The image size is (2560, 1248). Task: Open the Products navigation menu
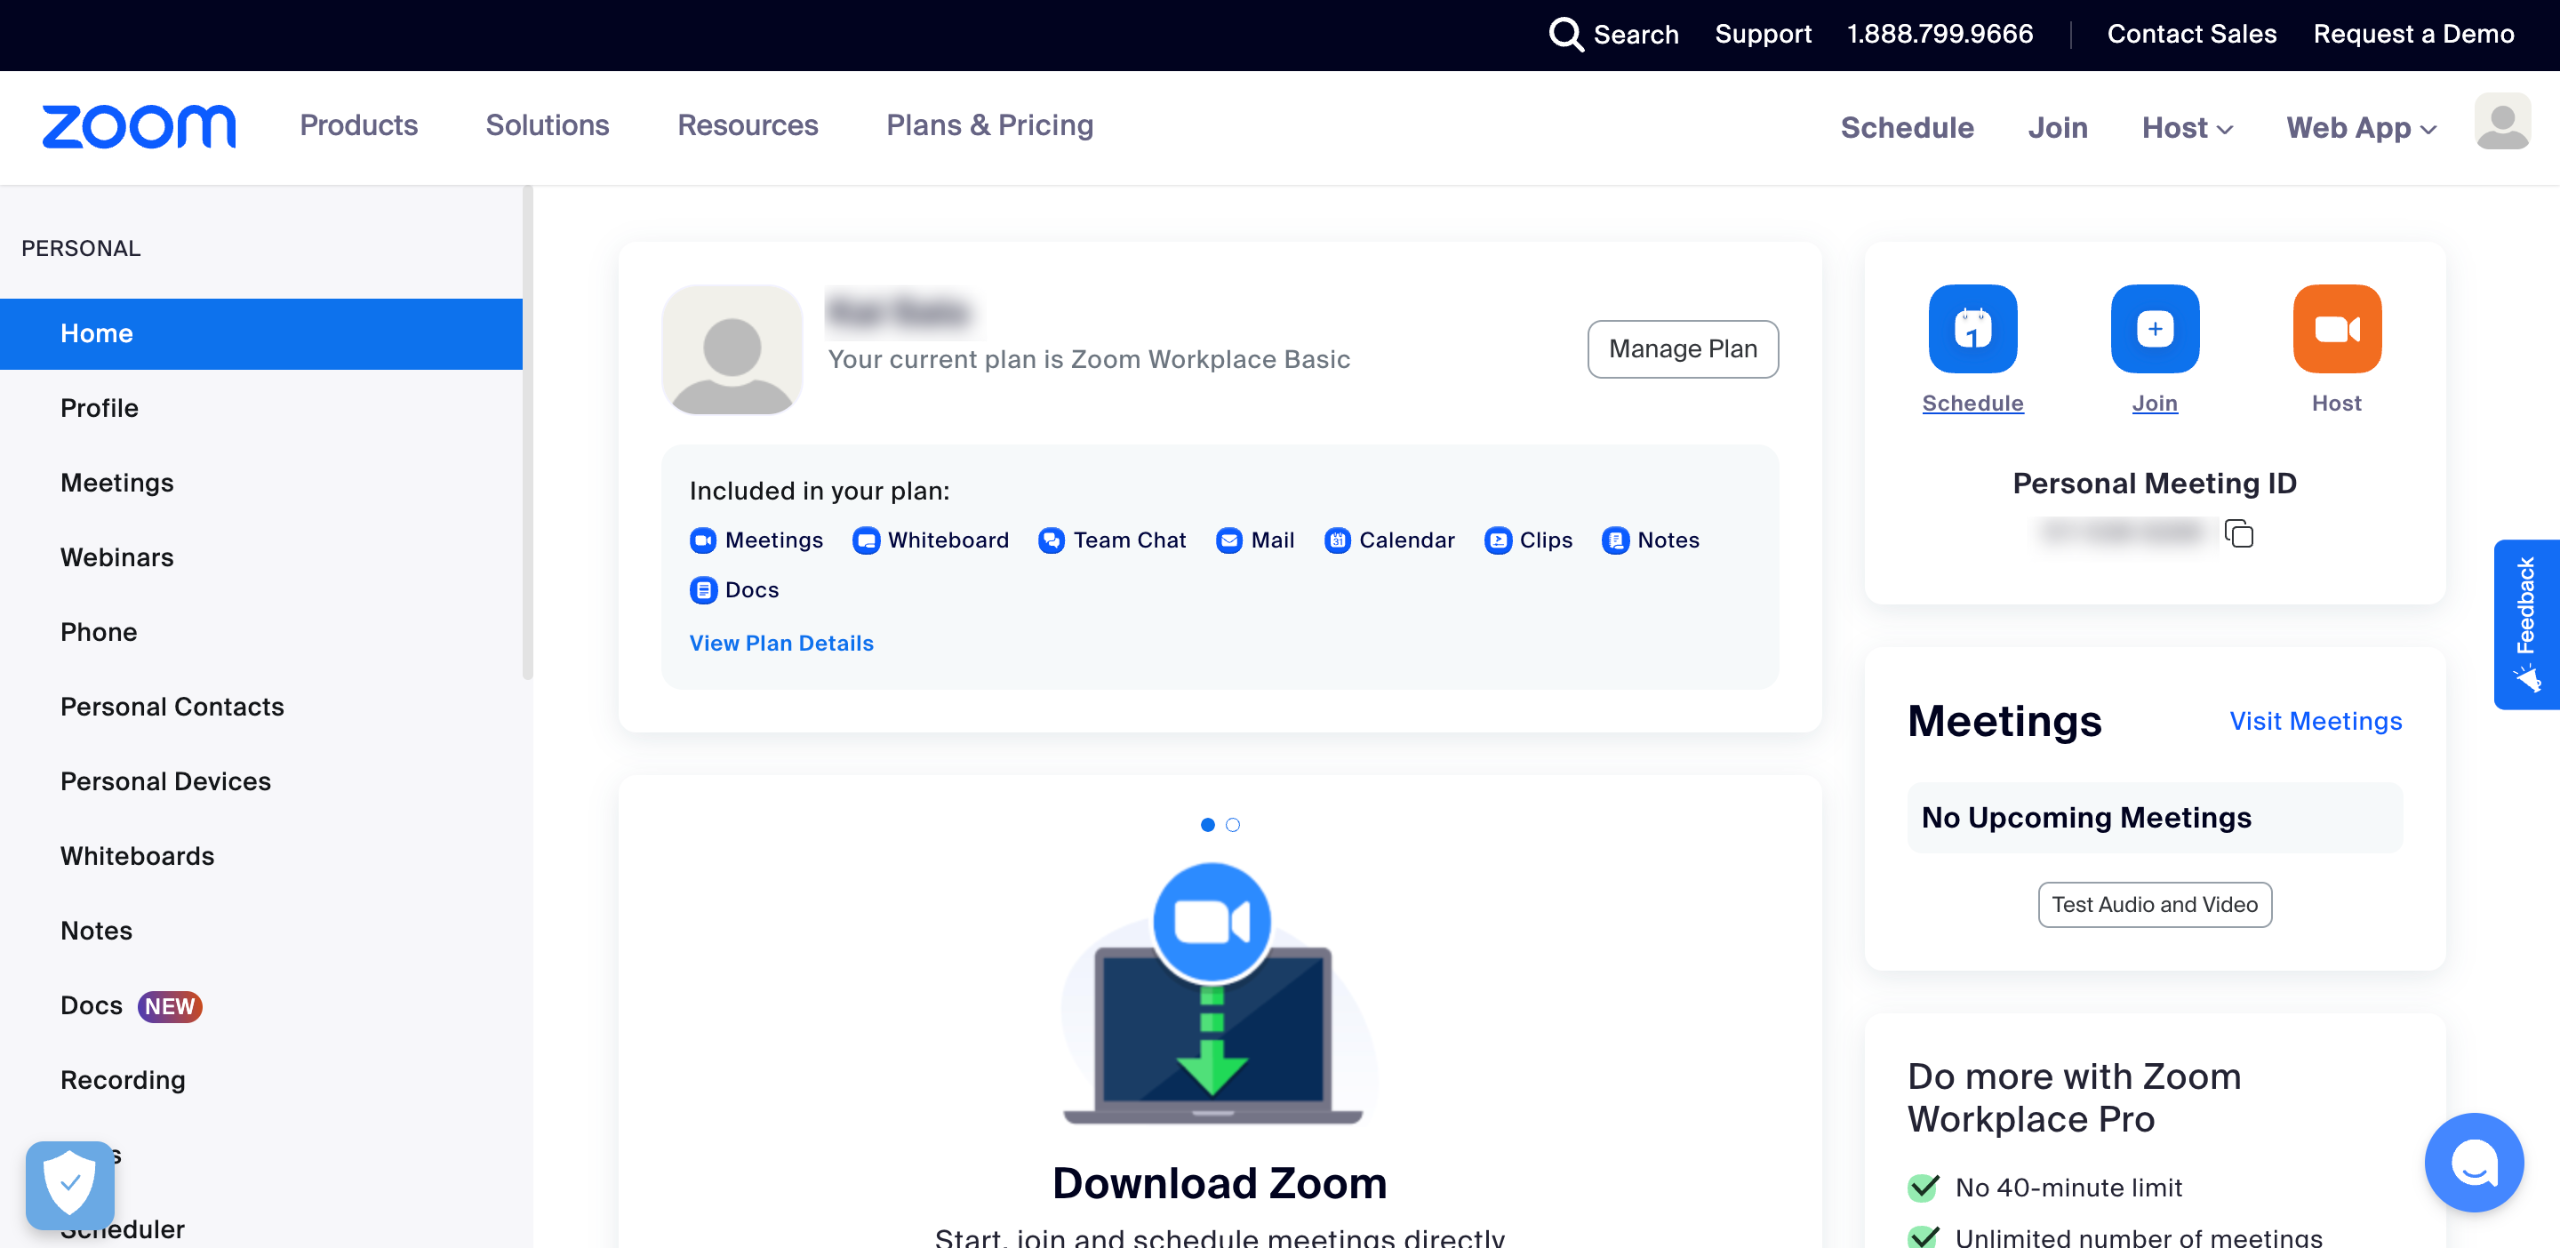pos(358,125)
